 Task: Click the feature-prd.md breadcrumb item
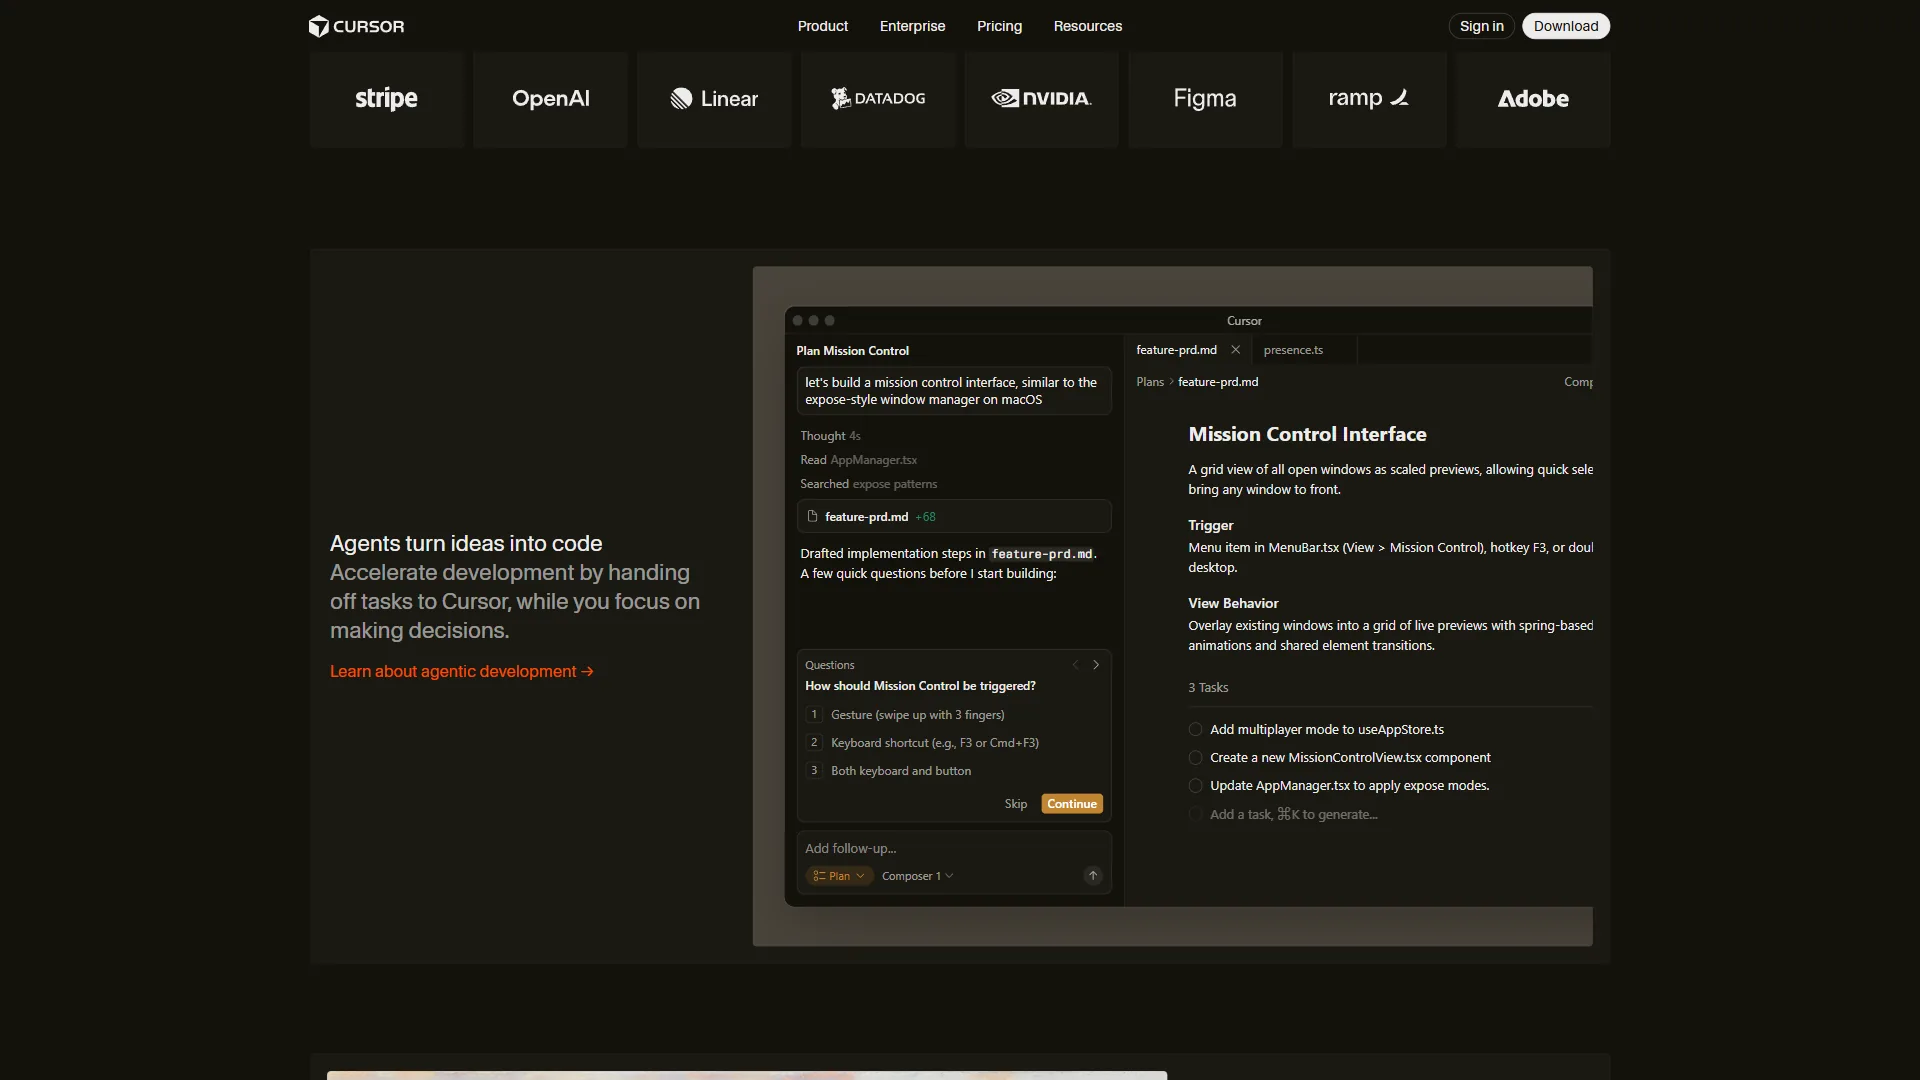click(x=1218, y=382)
